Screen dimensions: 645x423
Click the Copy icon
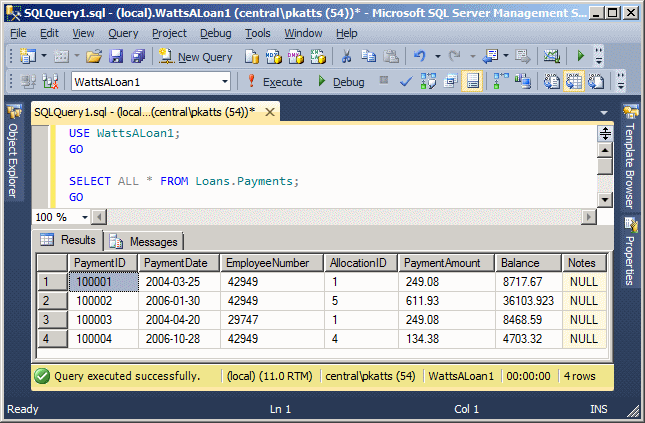pyautogui.click(x=369, y=56)
